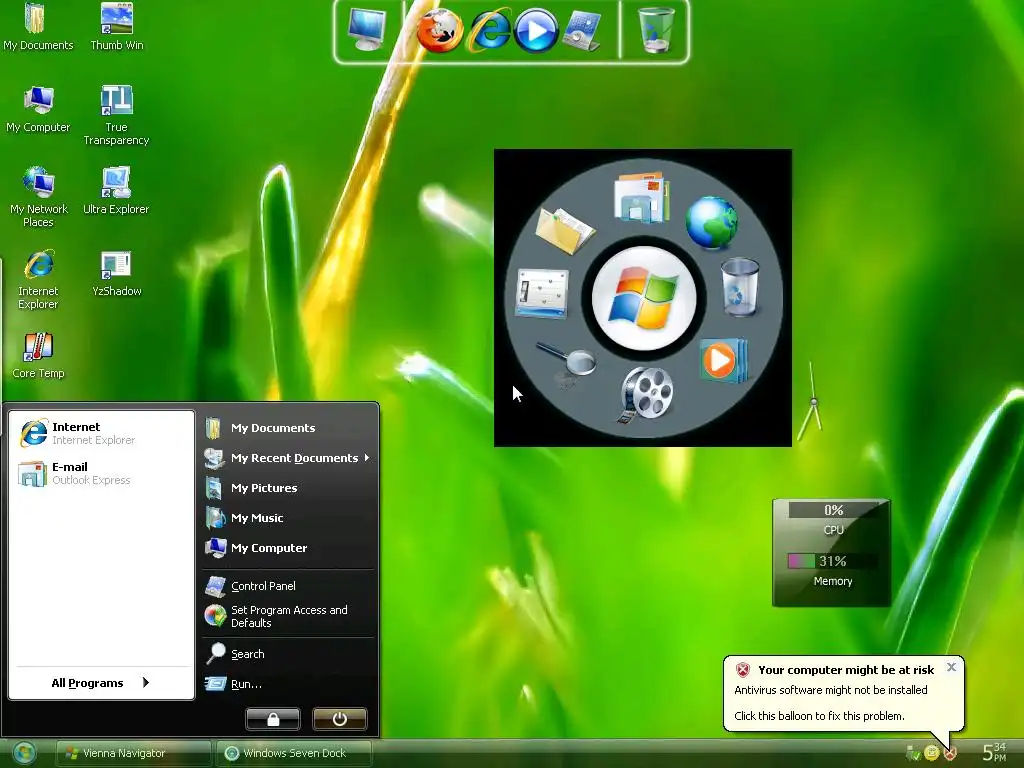Click the yellow tray icon beside security shield
1024x768 pixels.
point(932,754)
